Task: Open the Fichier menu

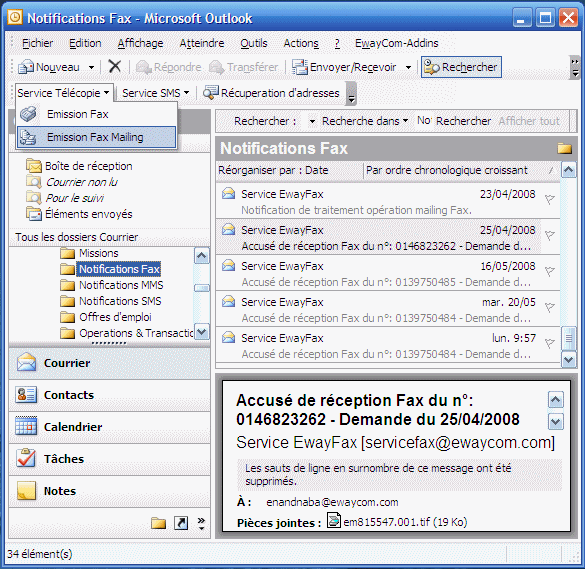Action: tap(38, 43)
